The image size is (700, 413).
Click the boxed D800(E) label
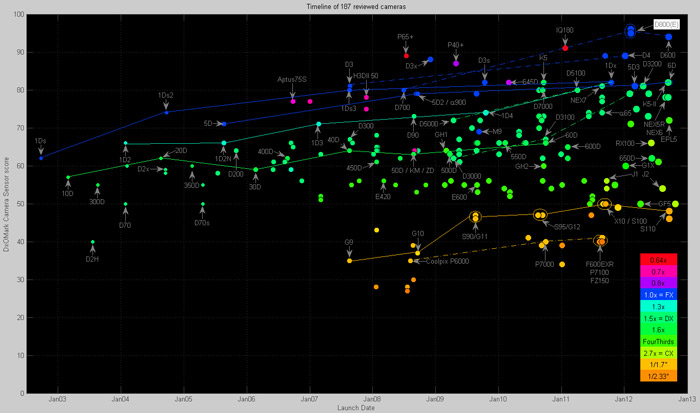[x=667, y=25]
